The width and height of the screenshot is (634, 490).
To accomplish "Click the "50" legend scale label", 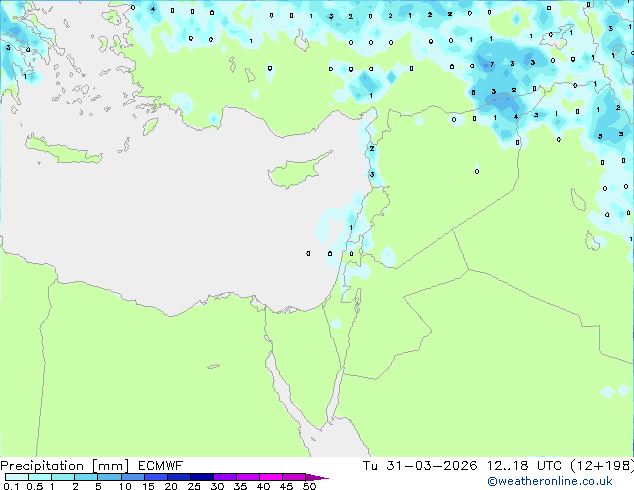I will (x=309, y=486).
